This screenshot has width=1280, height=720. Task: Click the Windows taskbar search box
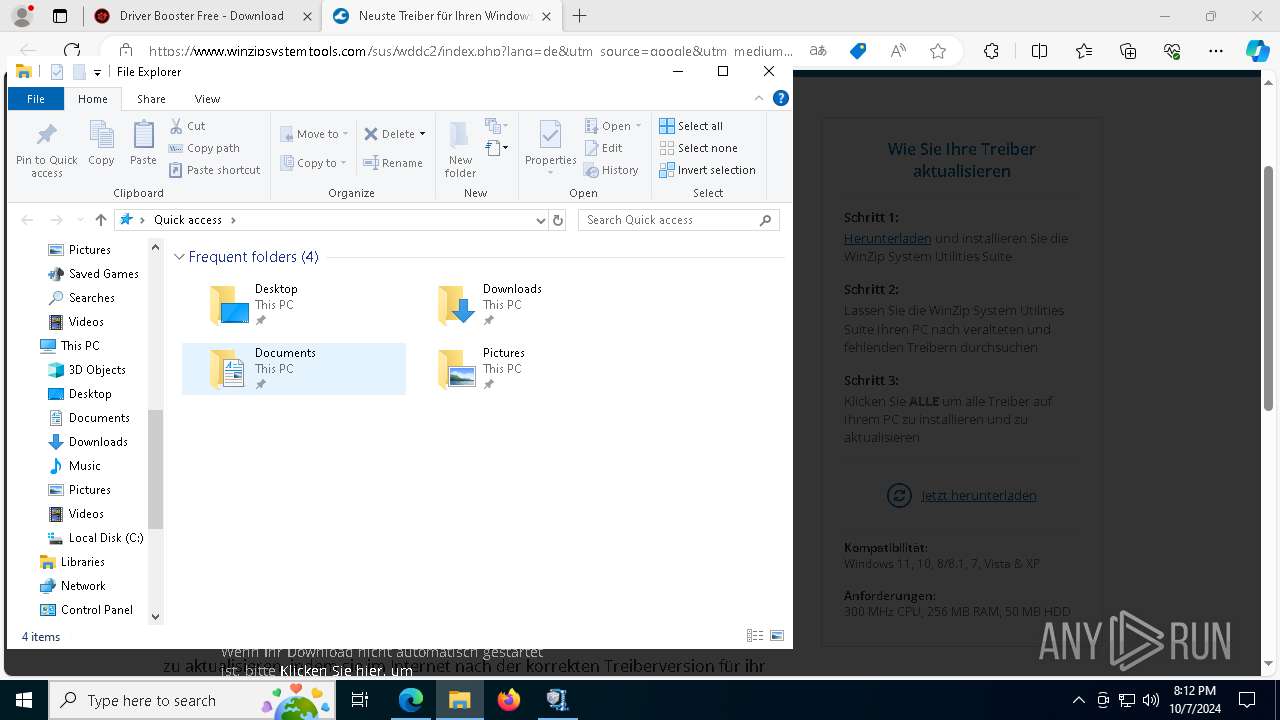191,700
